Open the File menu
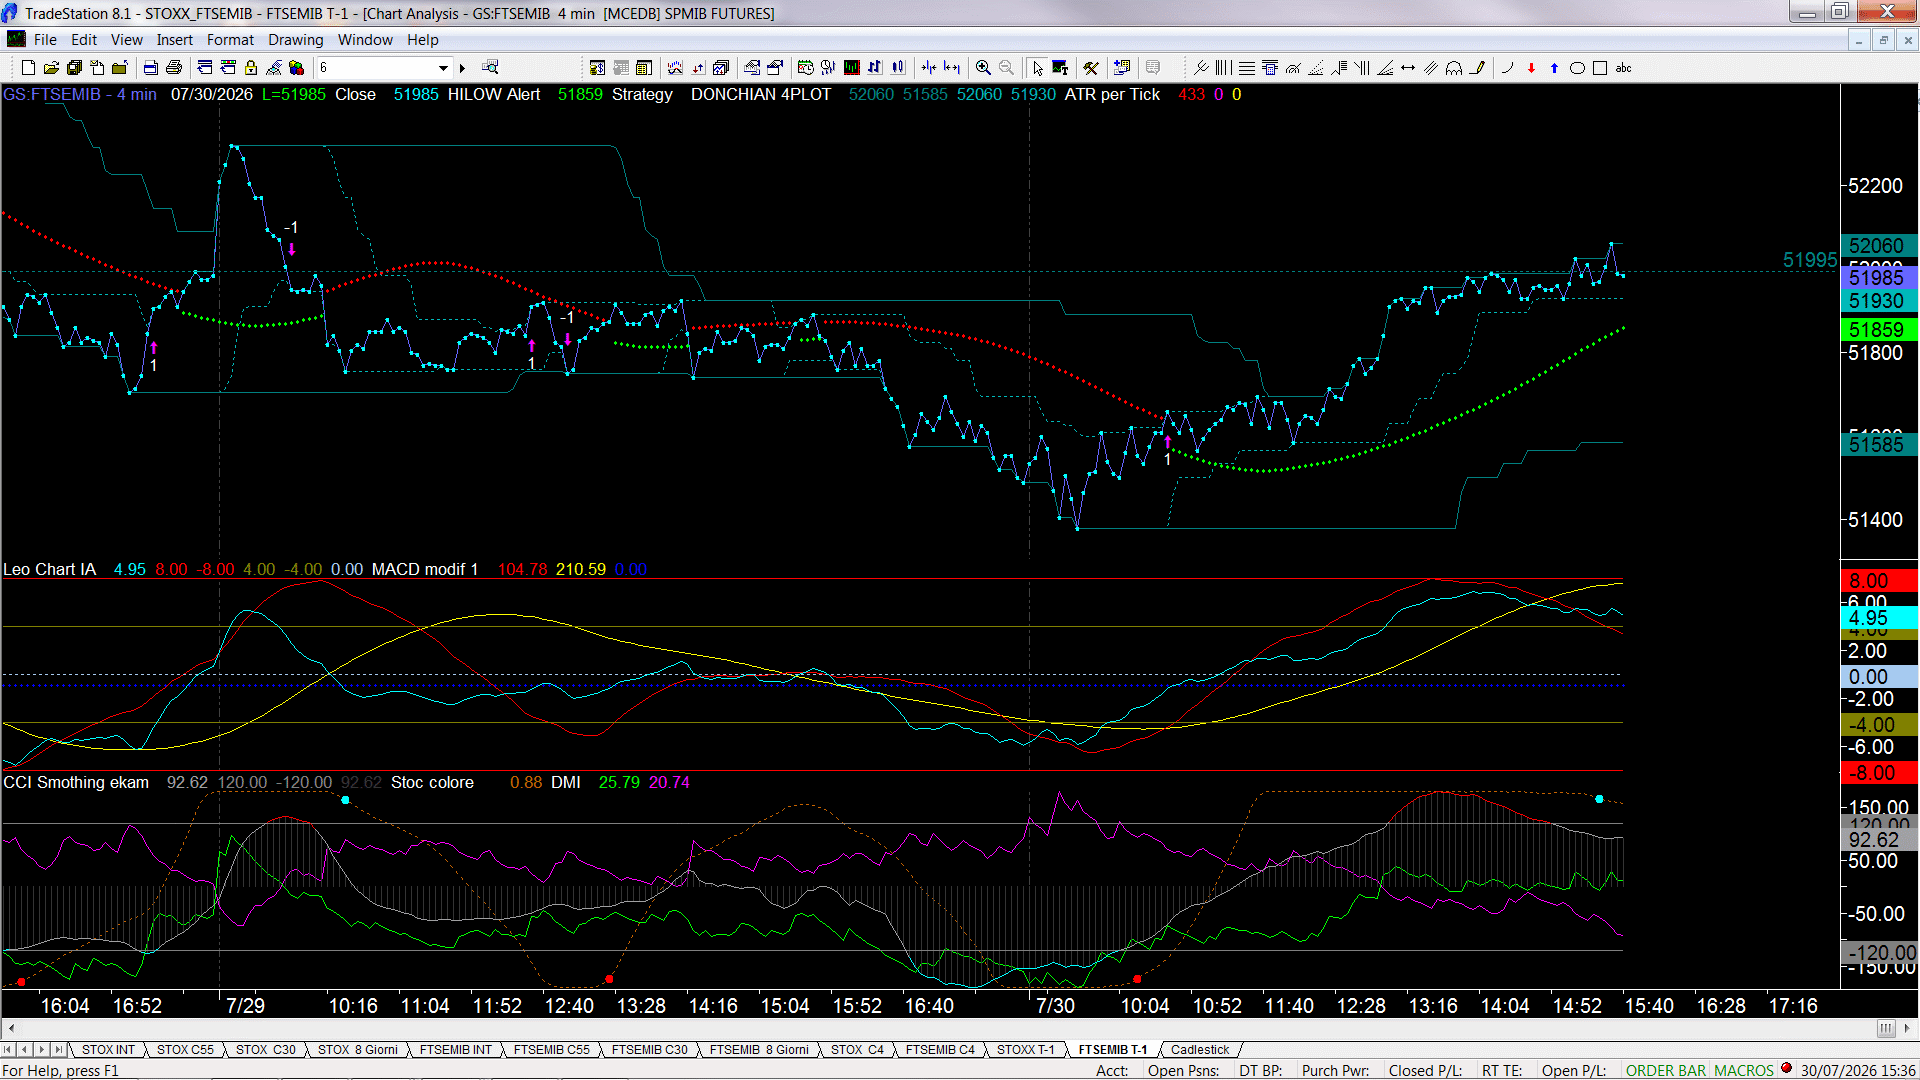1920x1080 pixels. (x=45, y=40)
